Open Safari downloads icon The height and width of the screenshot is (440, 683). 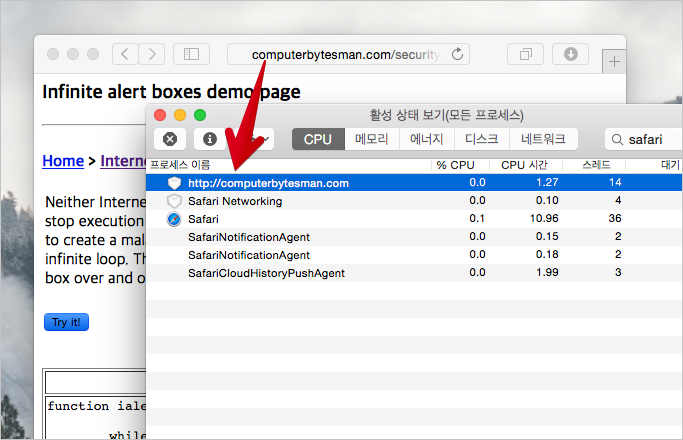[x=571, y=54]
